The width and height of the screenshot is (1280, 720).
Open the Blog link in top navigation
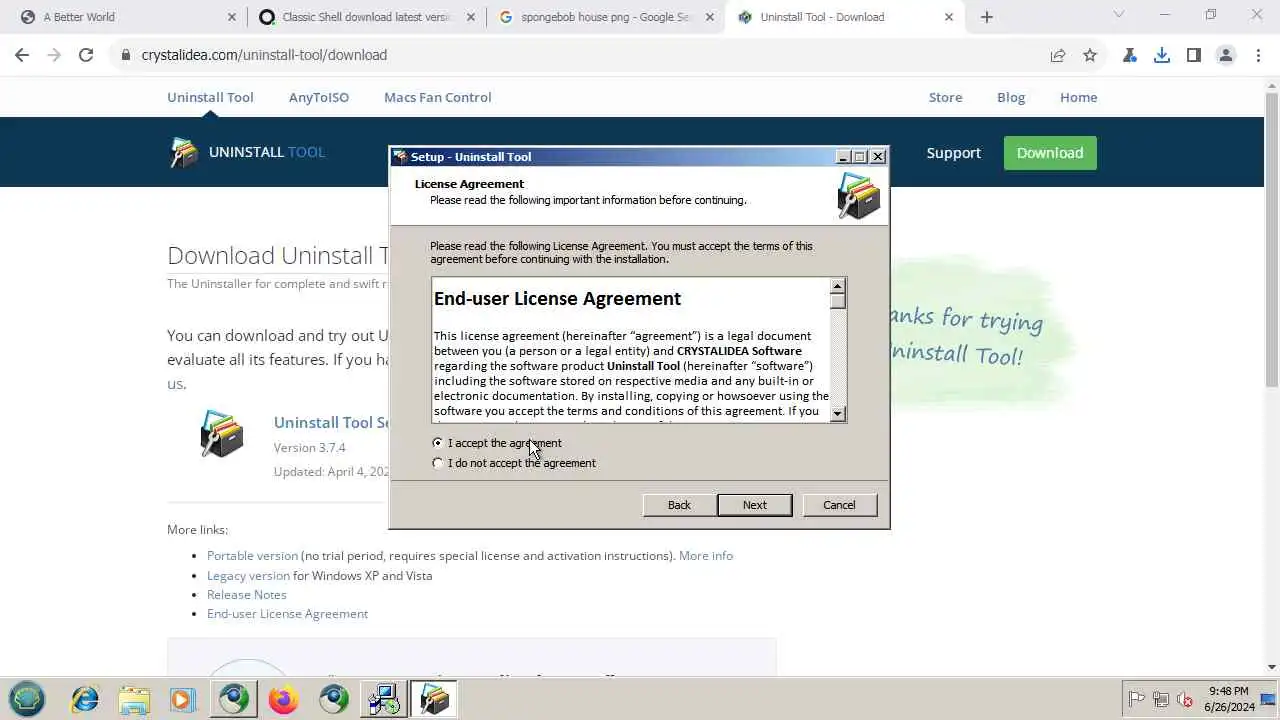1011,97
